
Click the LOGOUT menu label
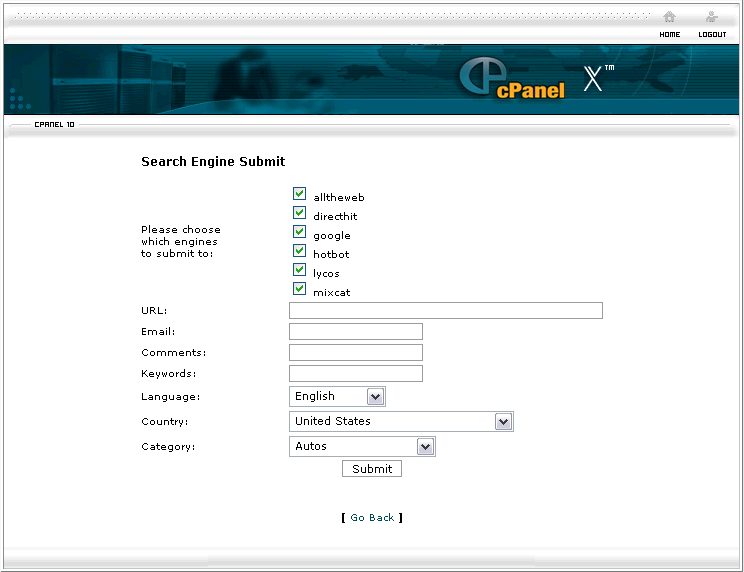pos(712,35)
